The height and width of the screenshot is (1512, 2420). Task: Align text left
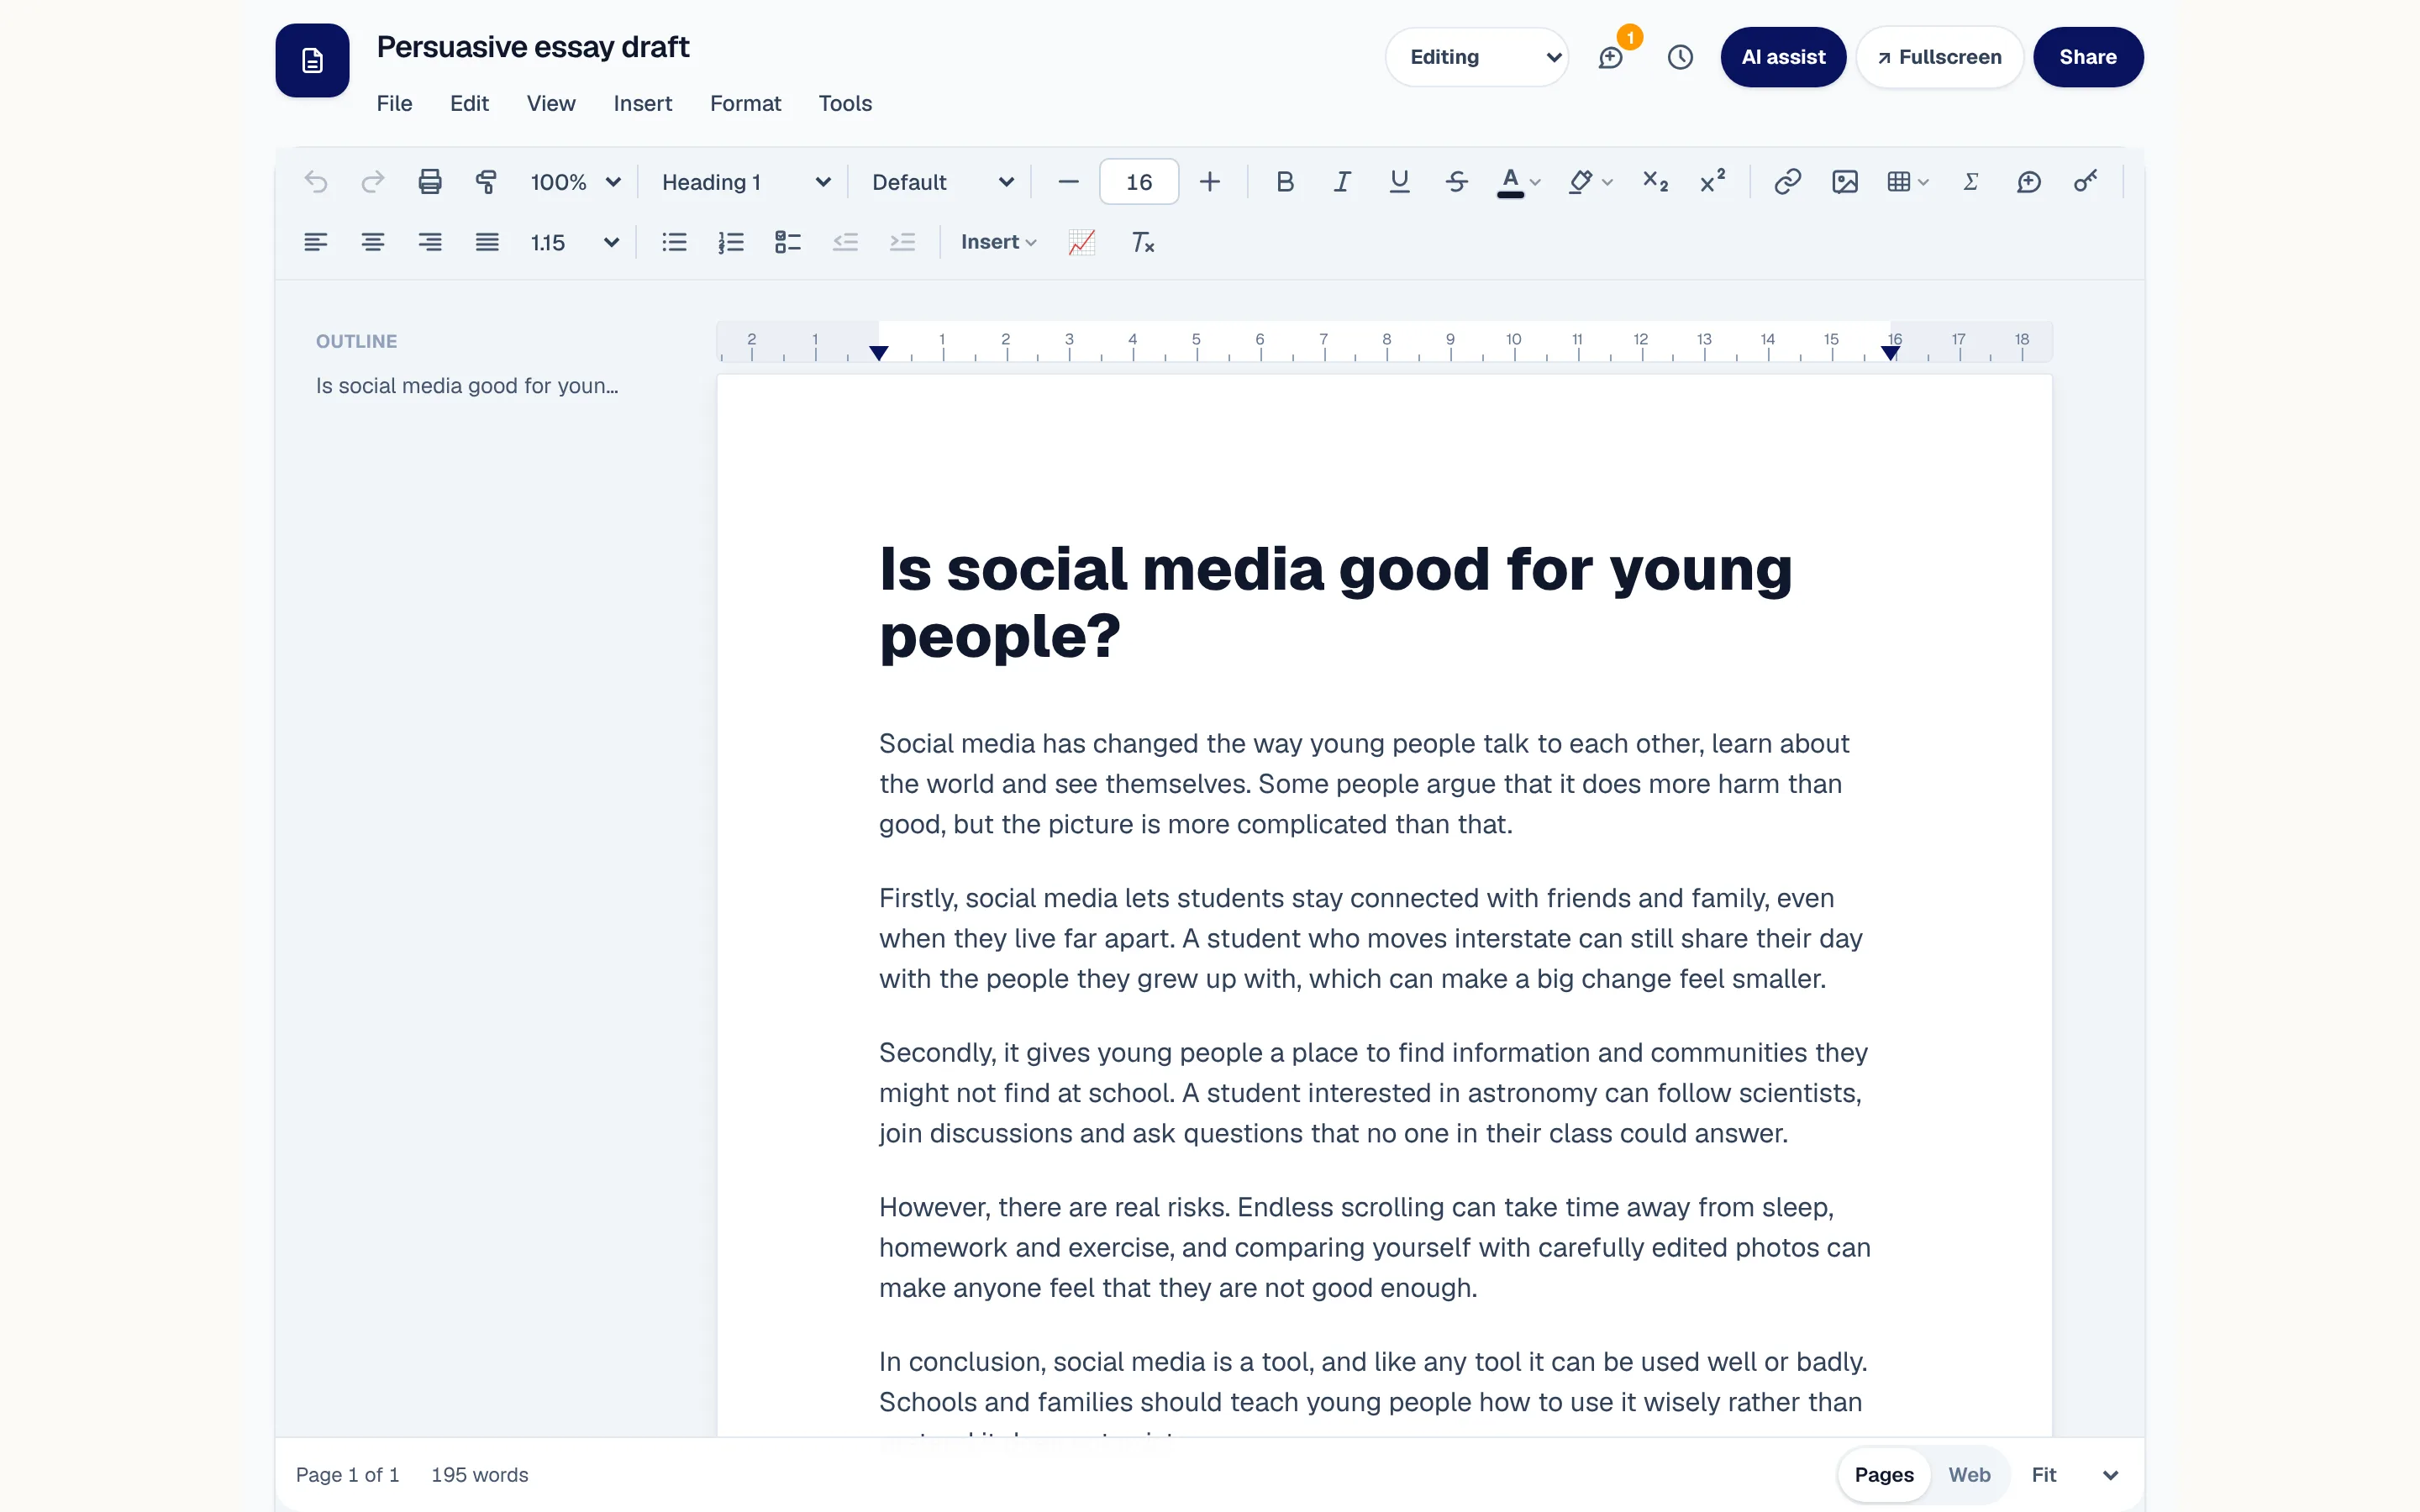point(316,242)
